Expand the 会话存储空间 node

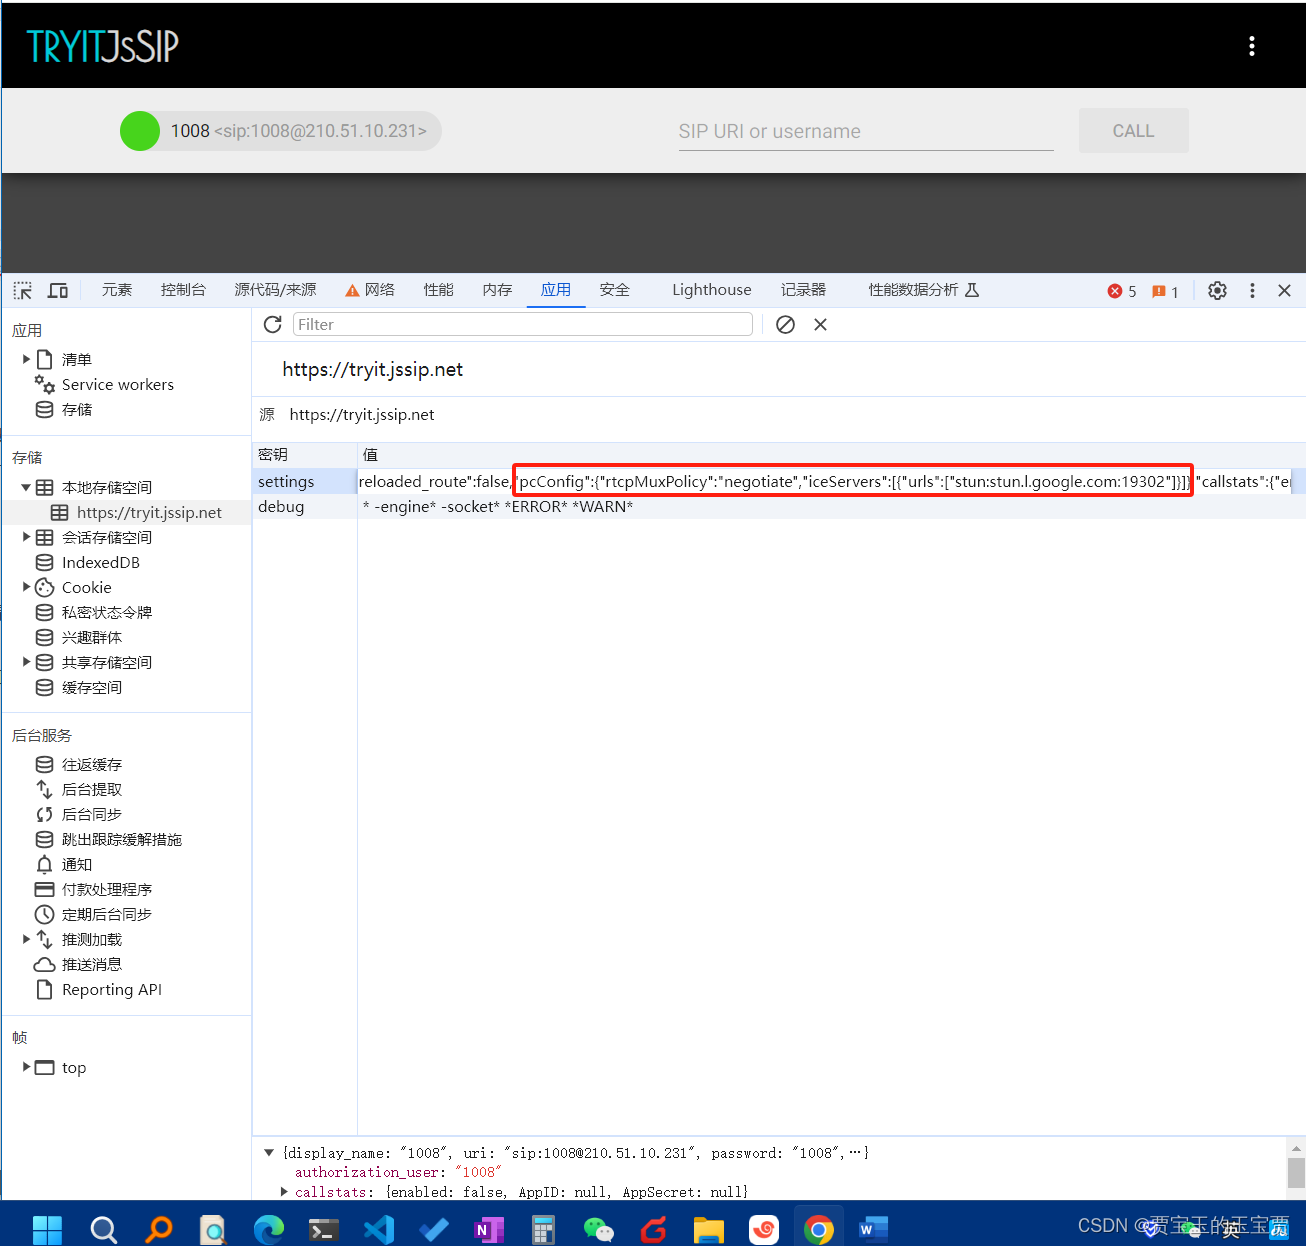26,537
